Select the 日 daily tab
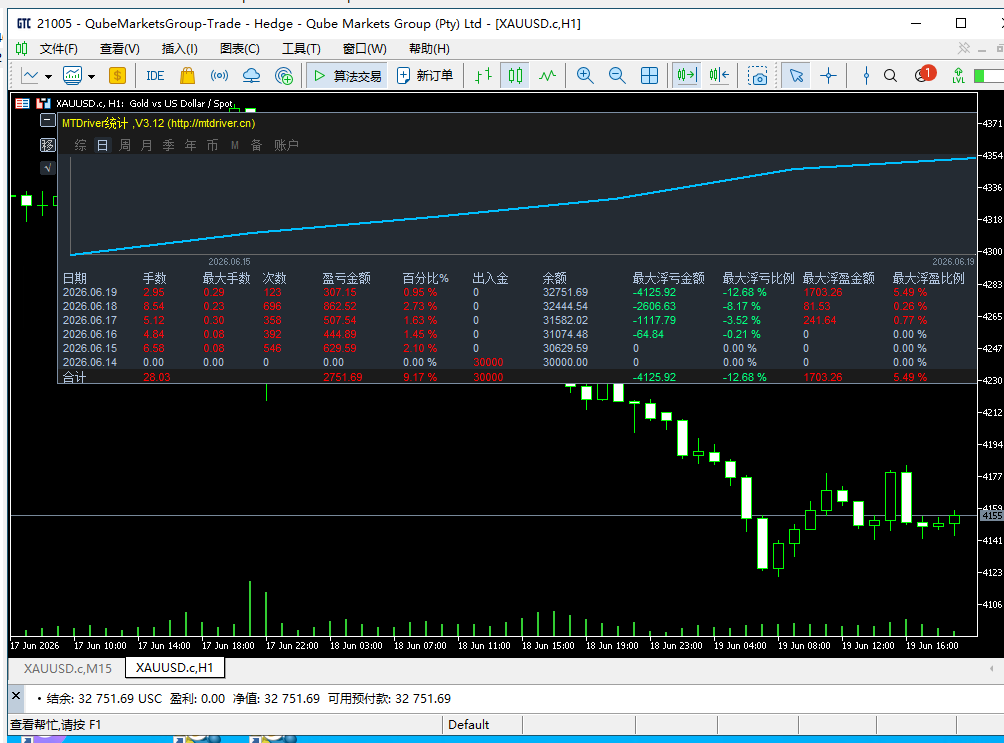The height and width of the screenshot is (743, 1004). click(102, 145)
